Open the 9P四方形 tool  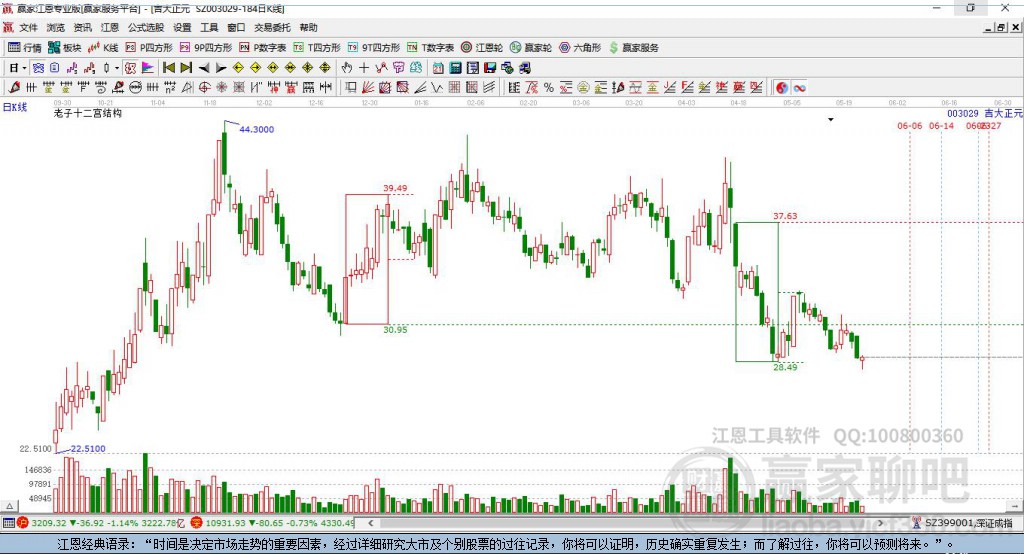(x=206, y=48)
